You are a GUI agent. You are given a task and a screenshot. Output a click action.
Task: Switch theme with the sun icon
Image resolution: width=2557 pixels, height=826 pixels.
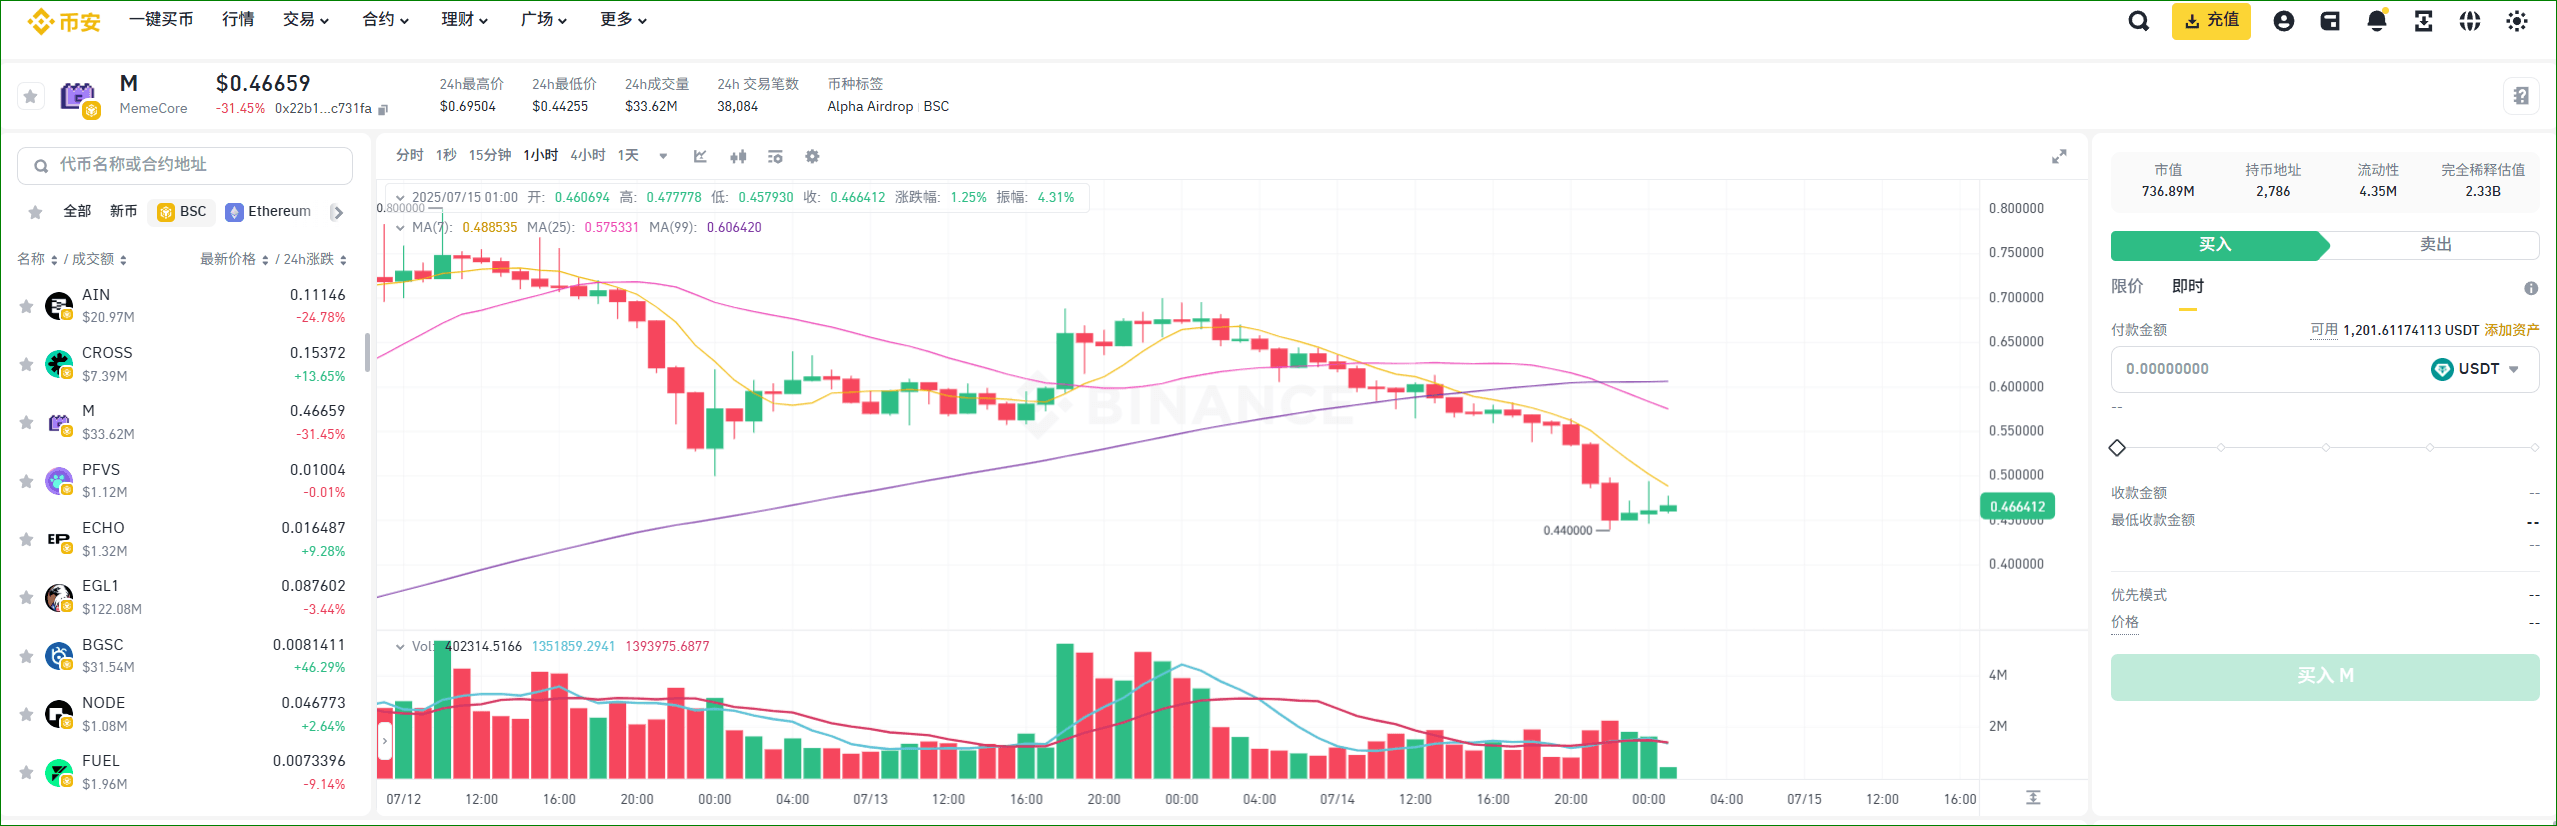tap(2516, 21)
